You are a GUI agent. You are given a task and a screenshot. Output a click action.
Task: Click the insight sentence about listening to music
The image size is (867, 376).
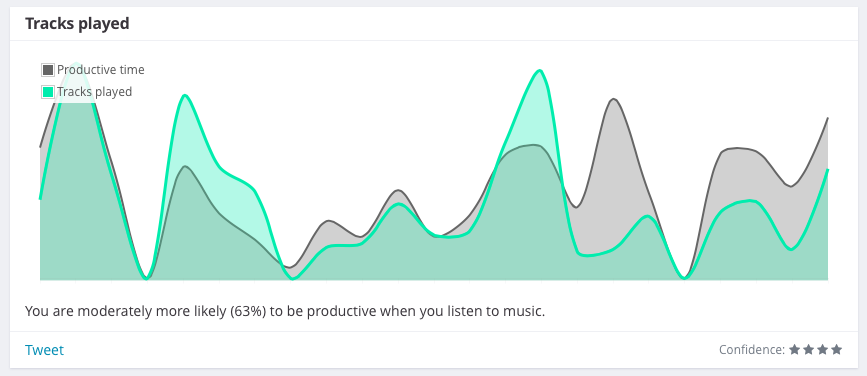point(285,311)
